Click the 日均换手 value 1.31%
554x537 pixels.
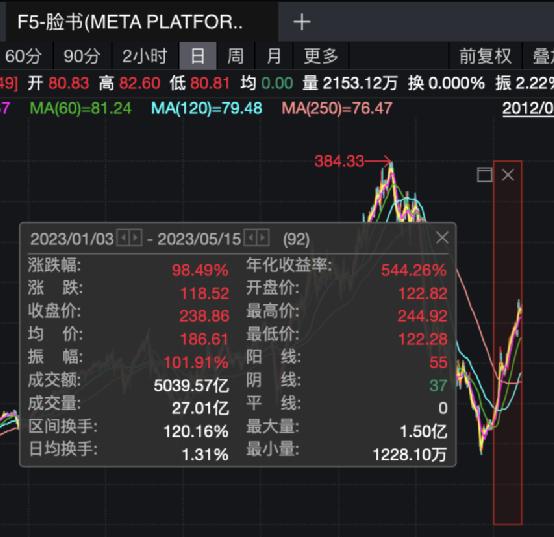tap(205, 455)
